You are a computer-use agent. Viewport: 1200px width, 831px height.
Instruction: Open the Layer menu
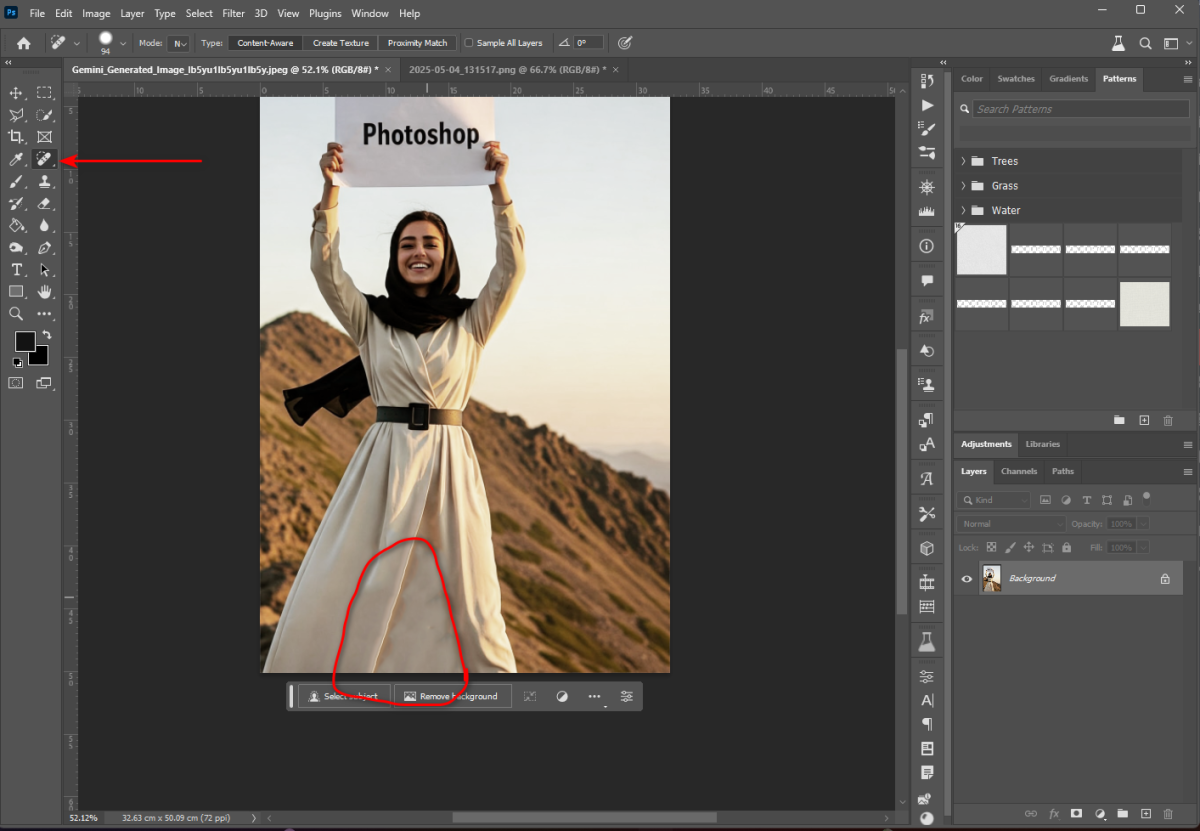click(x=132, y=14)
